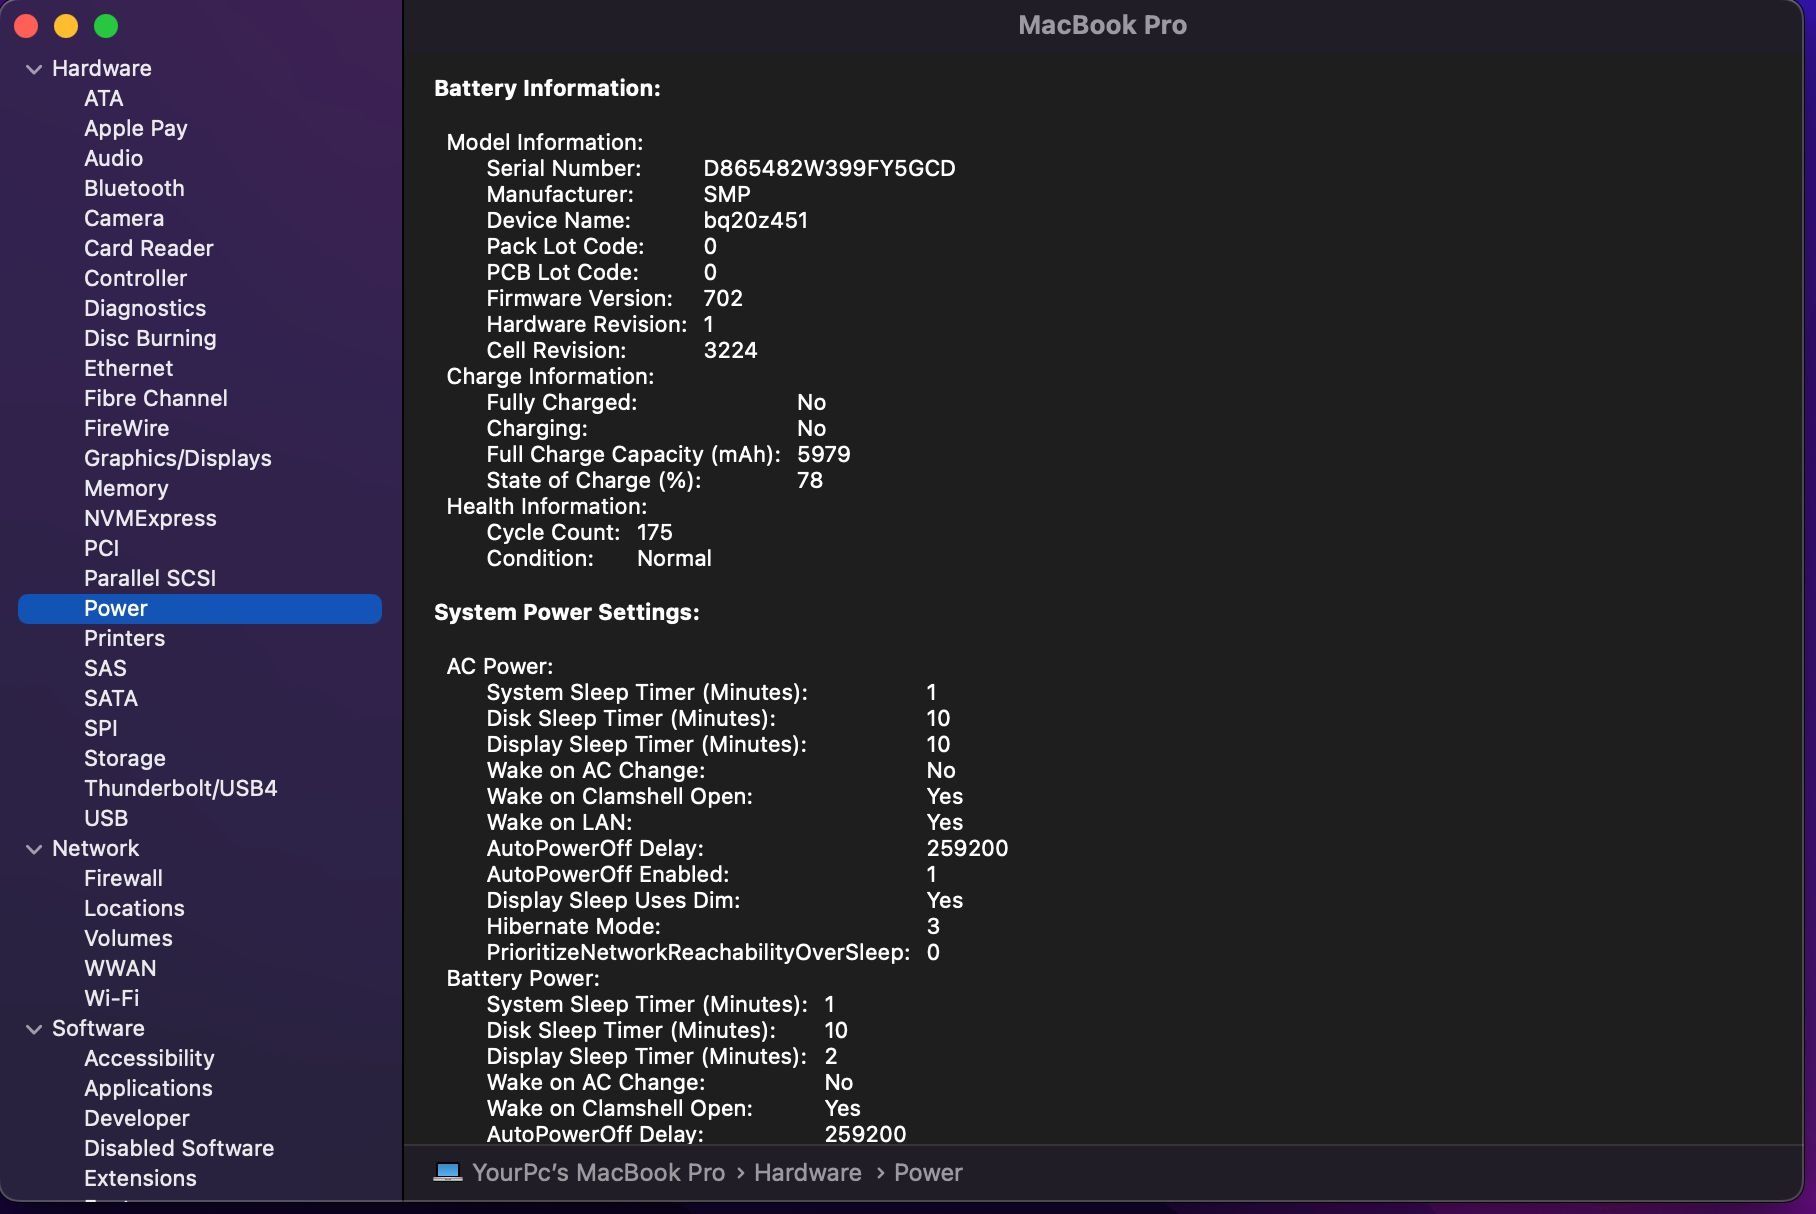Collapse the Network section chevron
Image resolution: width=1816 pixels, height=1214 pixels.
(x=34, y=849)
